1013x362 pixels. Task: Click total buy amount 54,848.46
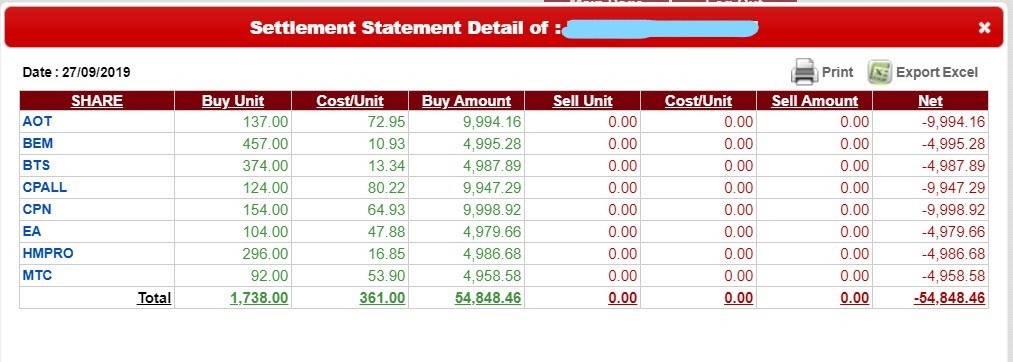tap(488, 298)
